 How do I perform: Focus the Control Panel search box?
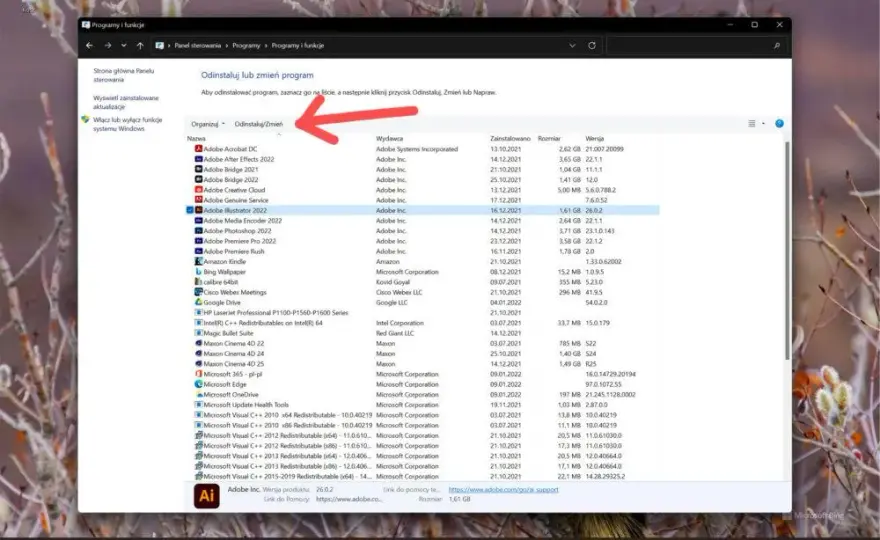tap(696, 45)
